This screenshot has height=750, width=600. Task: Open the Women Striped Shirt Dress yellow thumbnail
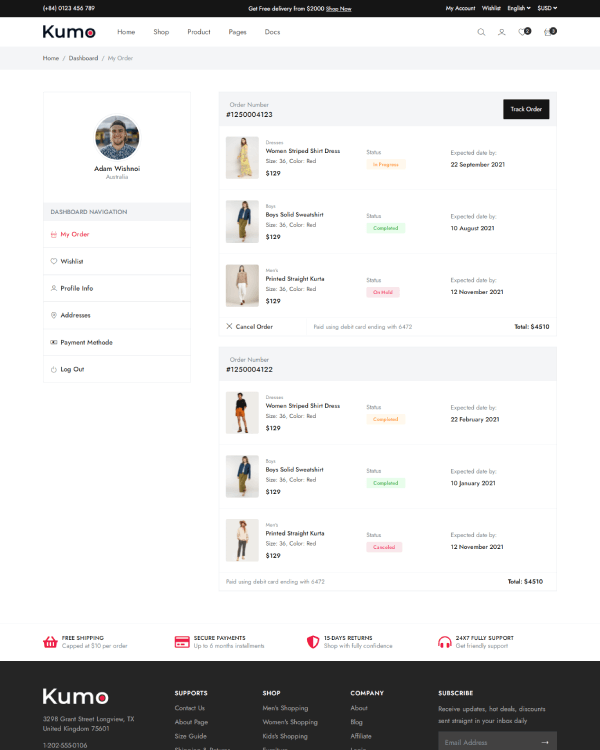point(242,158)
